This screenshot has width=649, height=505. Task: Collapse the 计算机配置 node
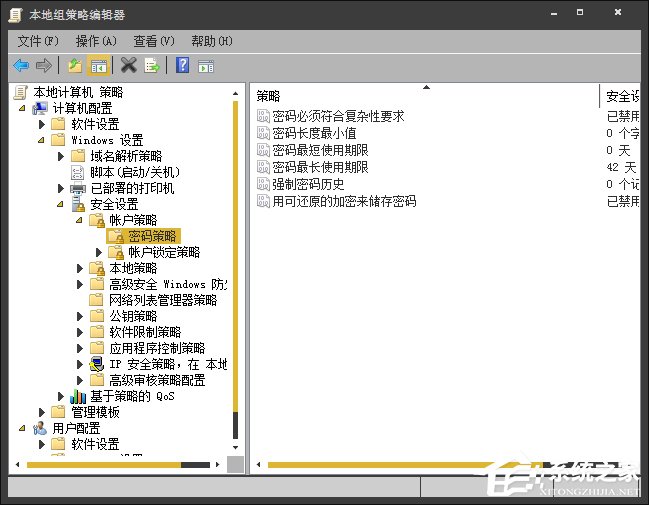click(22, 108)
